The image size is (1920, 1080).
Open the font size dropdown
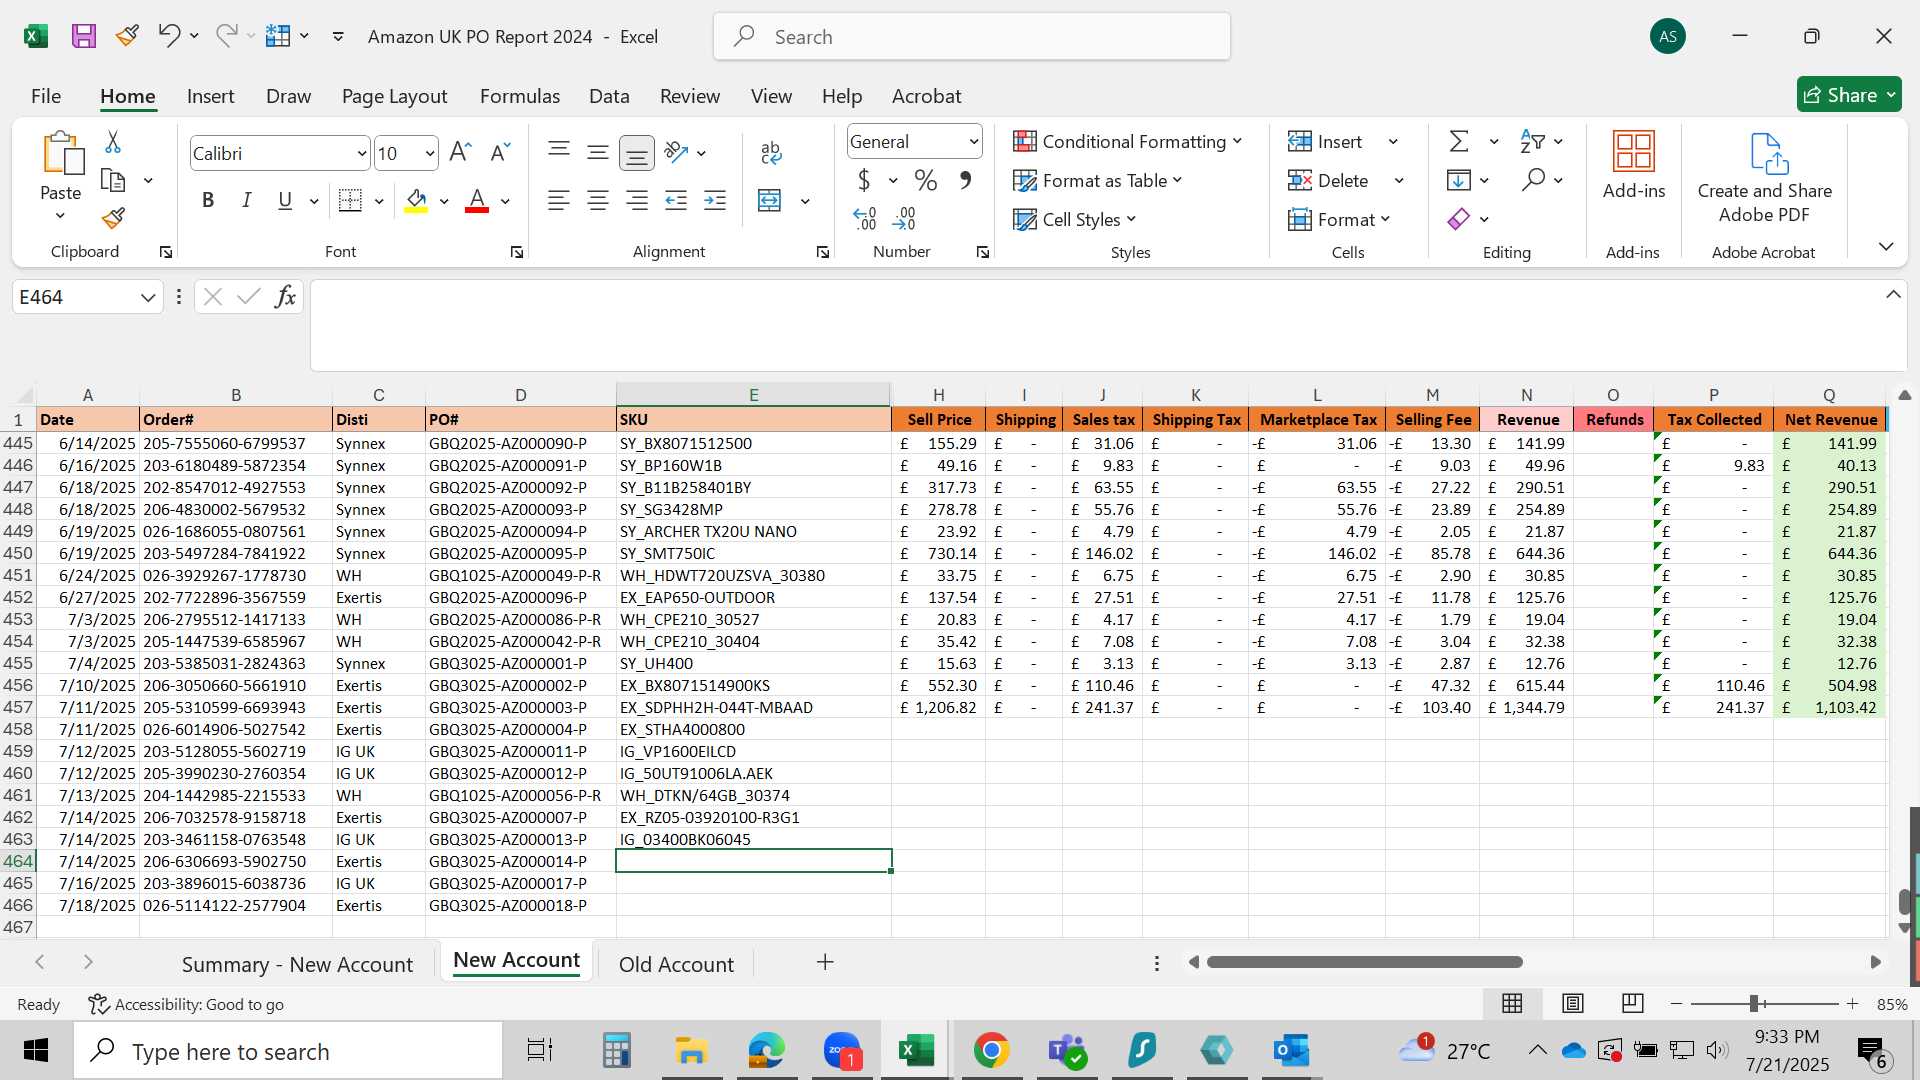pos(430,153)
